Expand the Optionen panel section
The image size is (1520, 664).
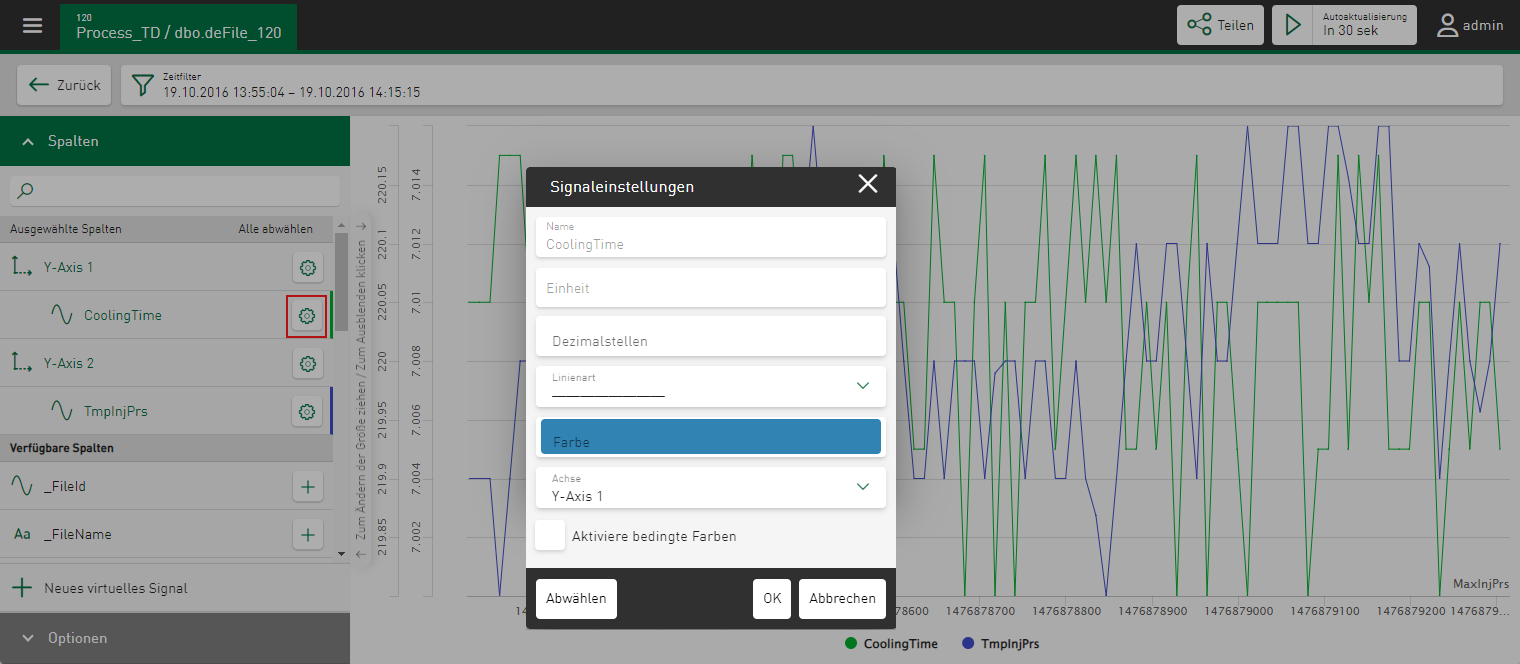coord(175,638)
